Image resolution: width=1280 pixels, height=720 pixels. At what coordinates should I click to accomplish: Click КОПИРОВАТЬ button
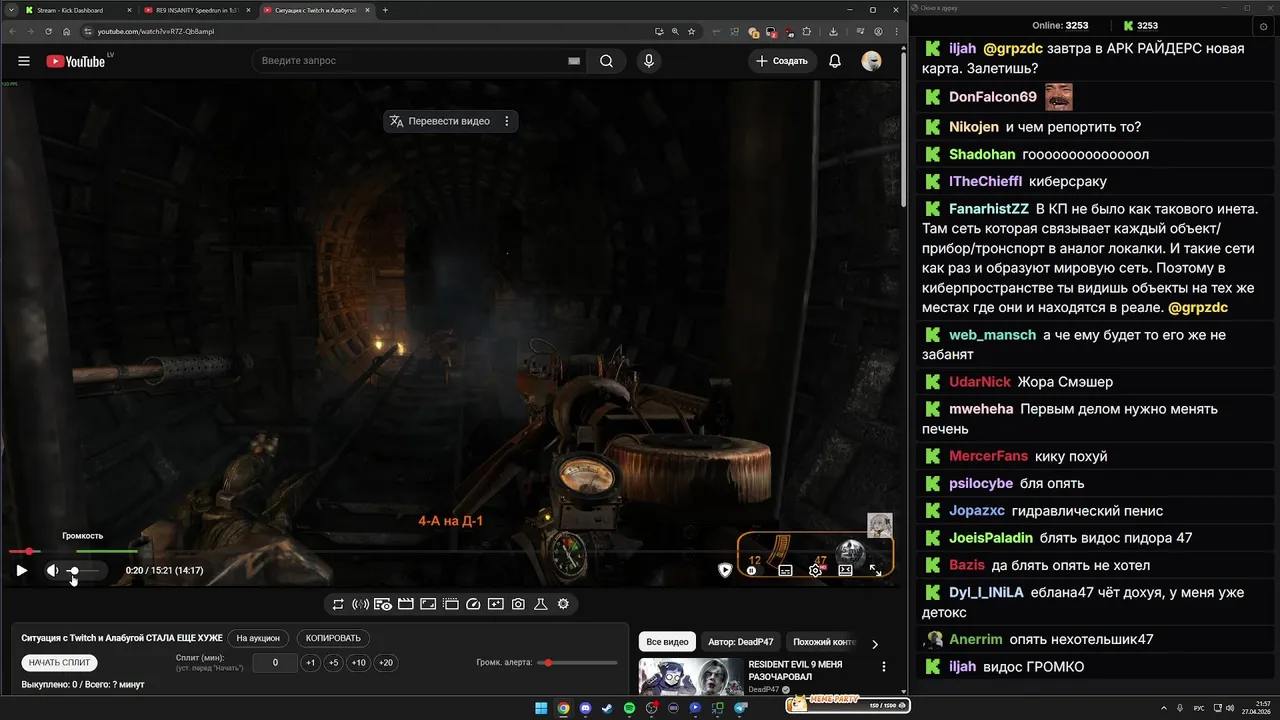[333, 638]
